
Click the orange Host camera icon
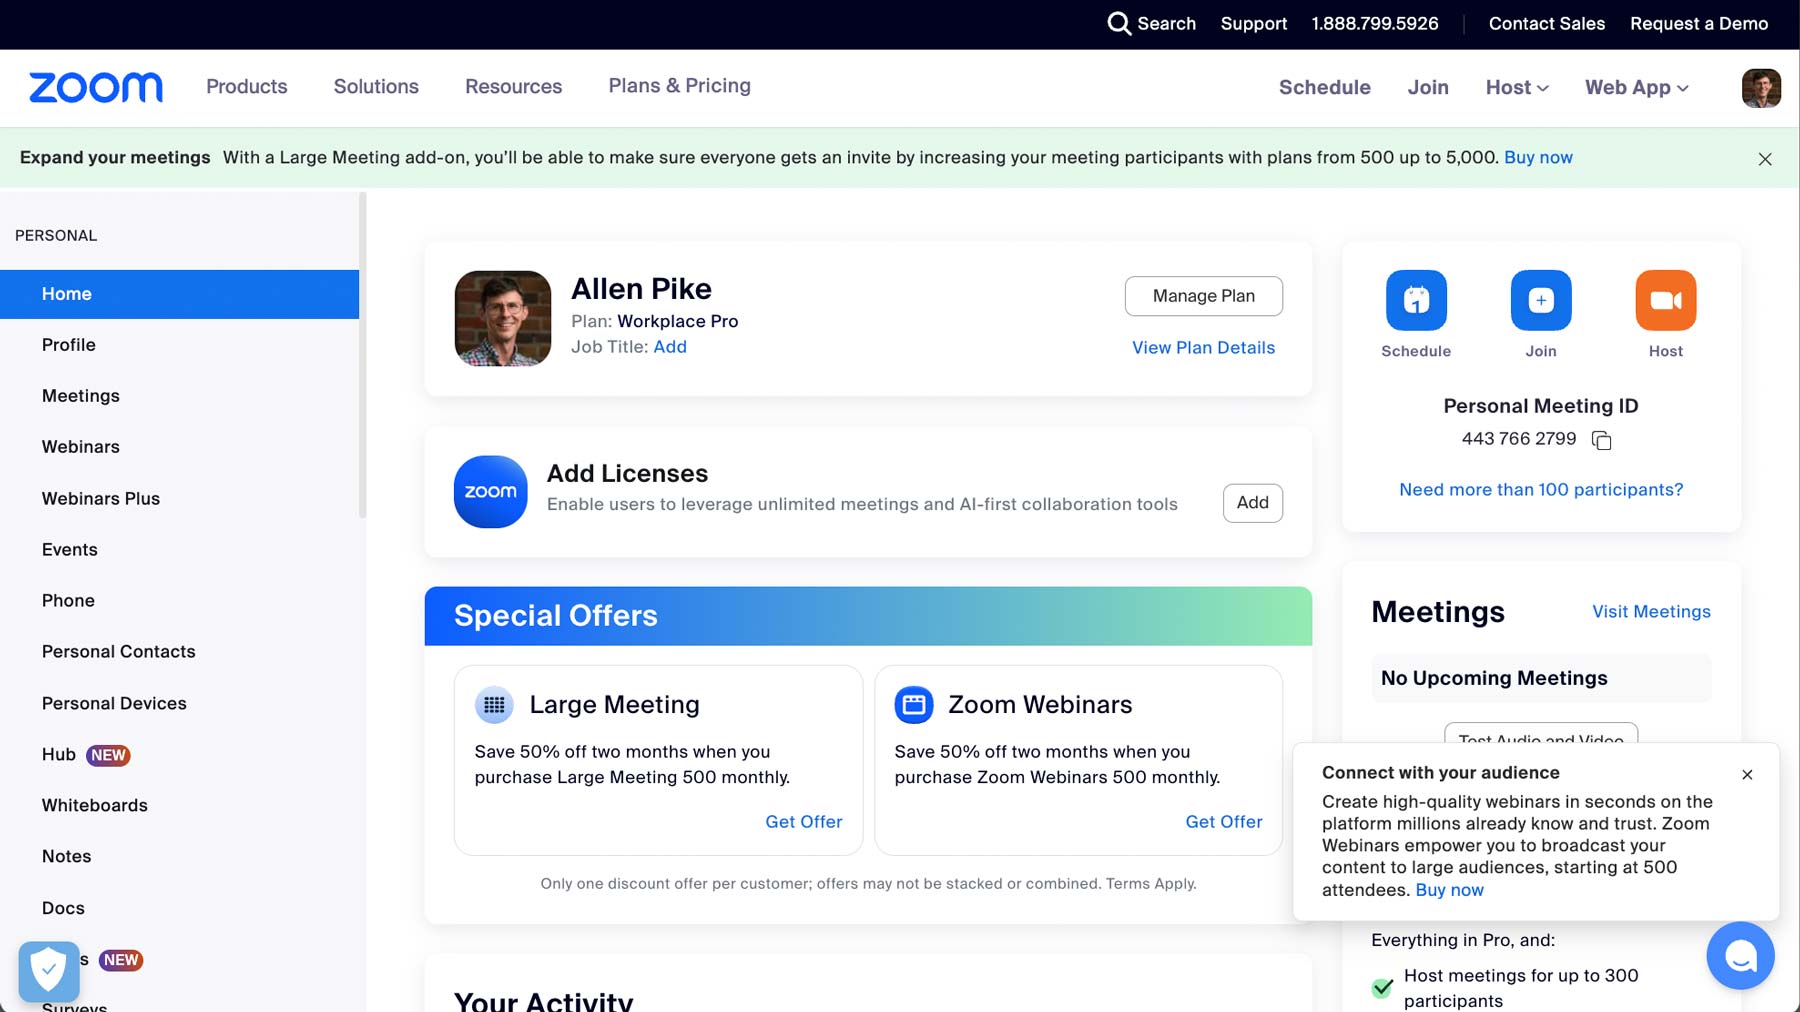pyautogui.click(x=1666, y=300)
